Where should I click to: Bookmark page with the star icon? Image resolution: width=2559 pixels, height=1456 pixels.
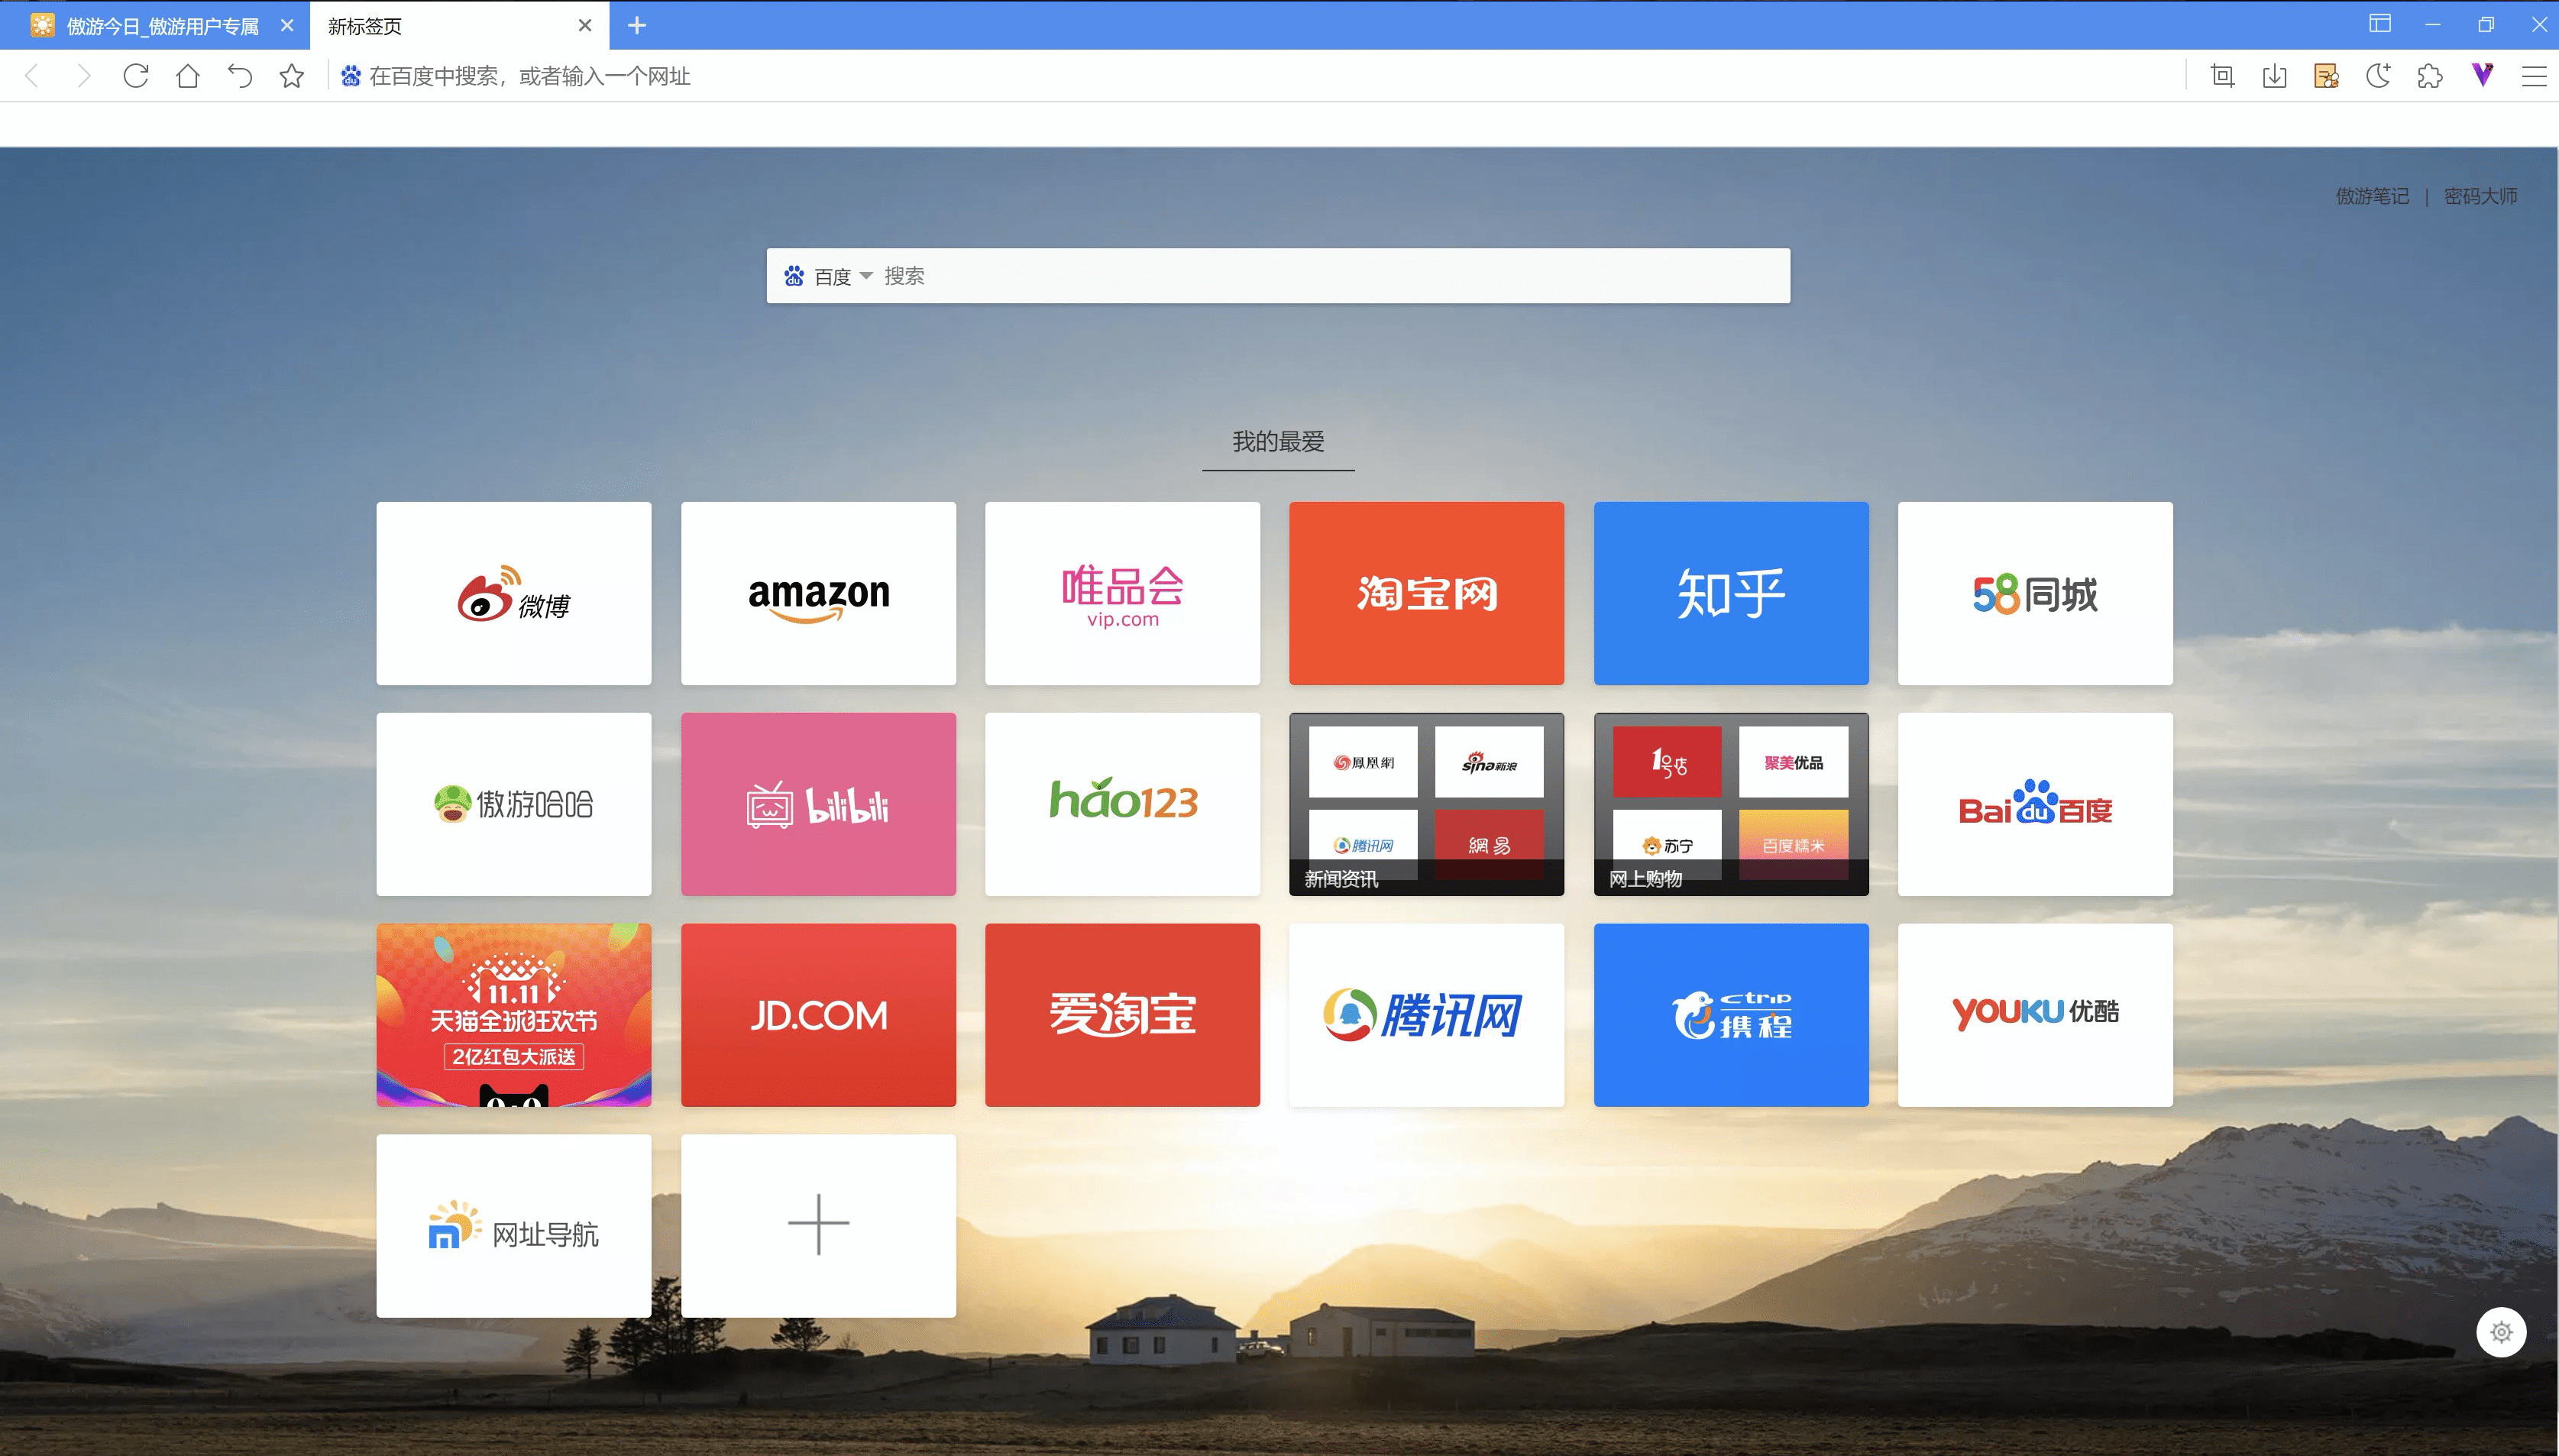[292, 76]
